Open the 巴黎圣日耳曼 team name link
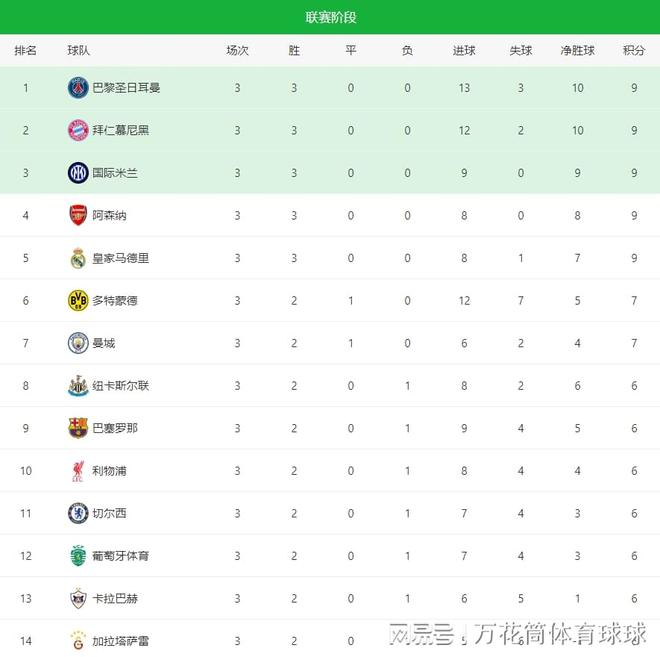Viewport: 660px width, 657px height. click(x=126, y=88)
